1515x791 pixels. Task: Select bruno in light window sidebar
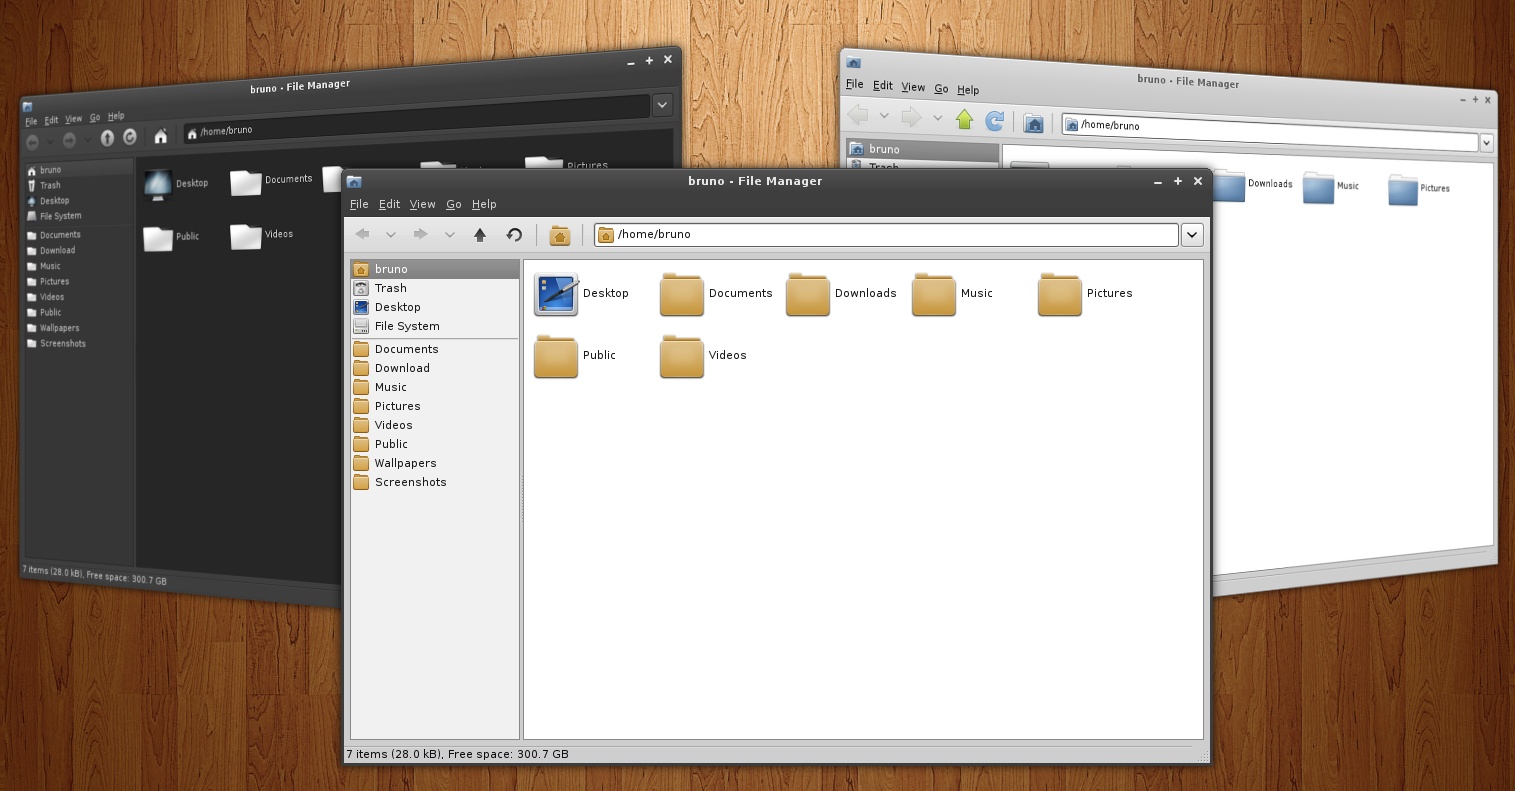point(922,149)
